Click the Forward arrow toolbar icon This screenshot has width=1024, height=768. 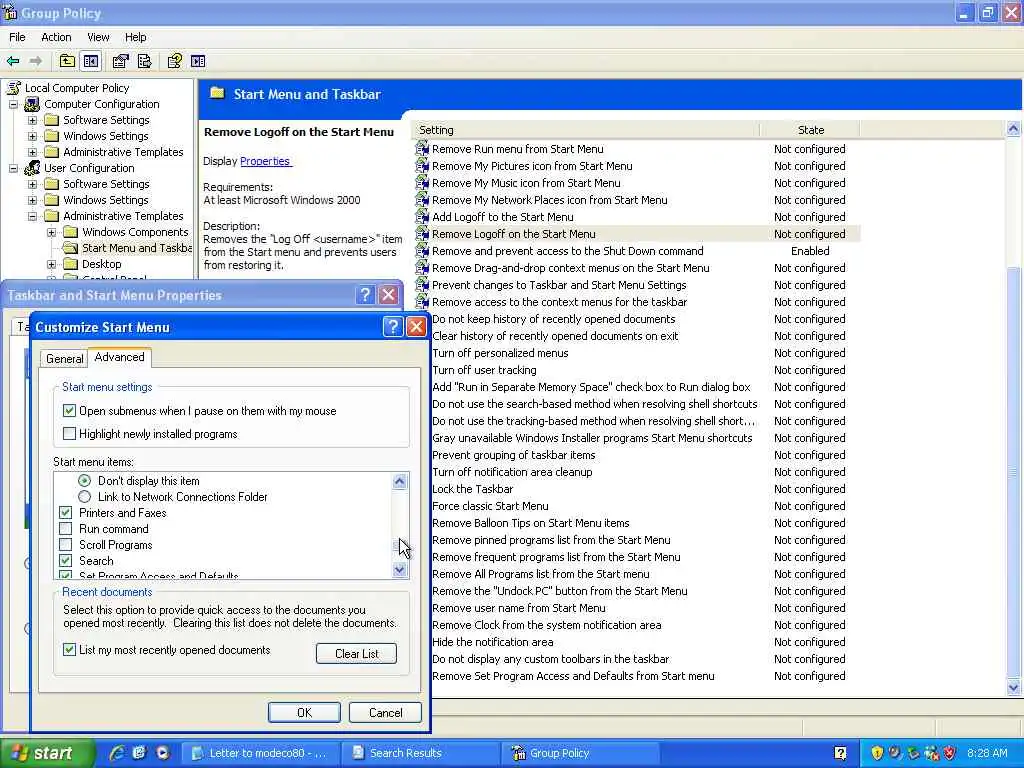click(x=36, y=61)
